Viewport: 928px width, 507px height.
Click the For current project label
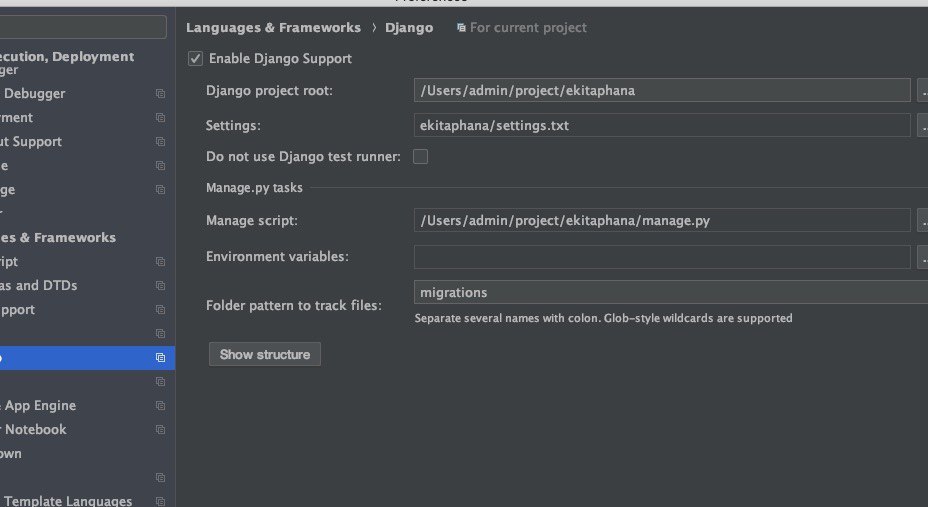click(x=528, y=28)
